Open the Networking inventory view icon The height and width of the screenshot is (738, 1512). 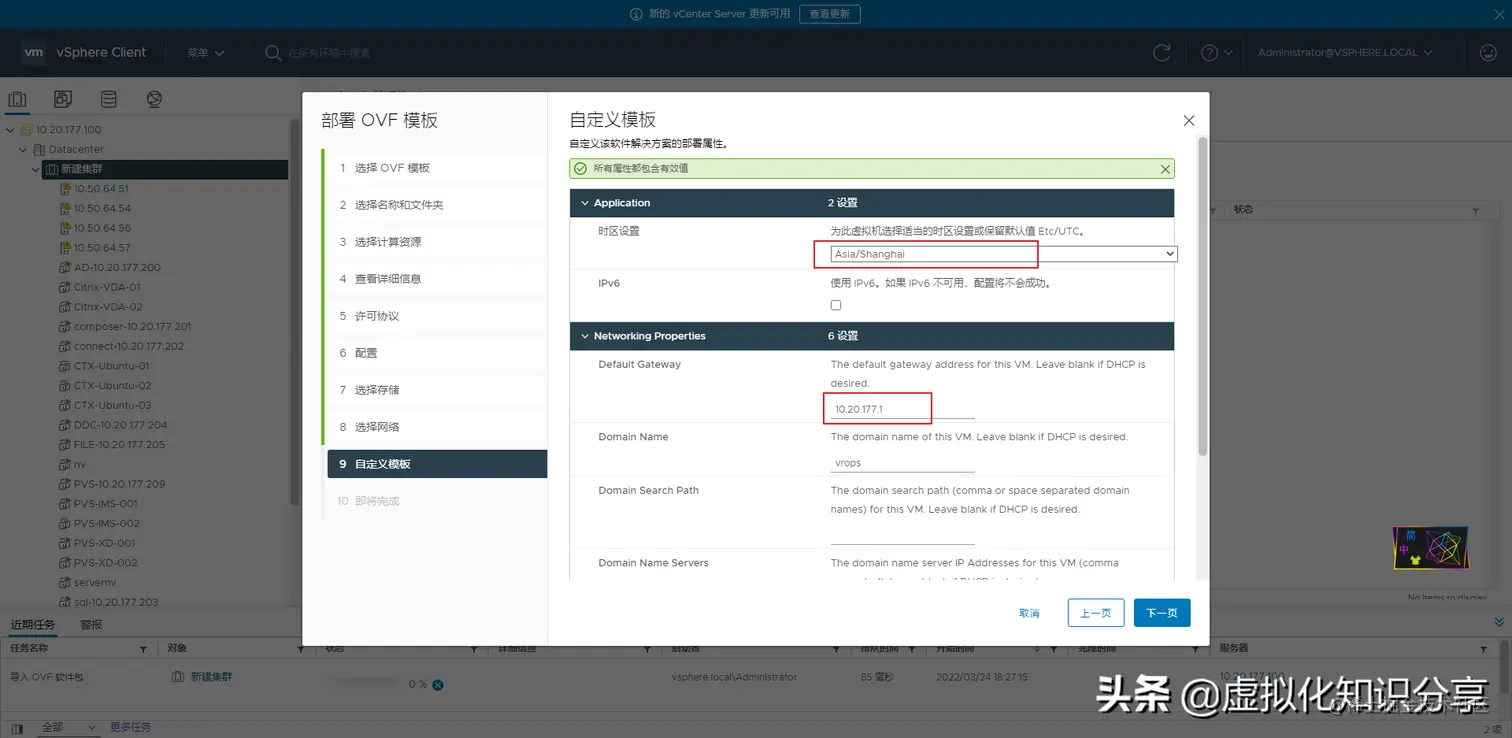(154, 98)
